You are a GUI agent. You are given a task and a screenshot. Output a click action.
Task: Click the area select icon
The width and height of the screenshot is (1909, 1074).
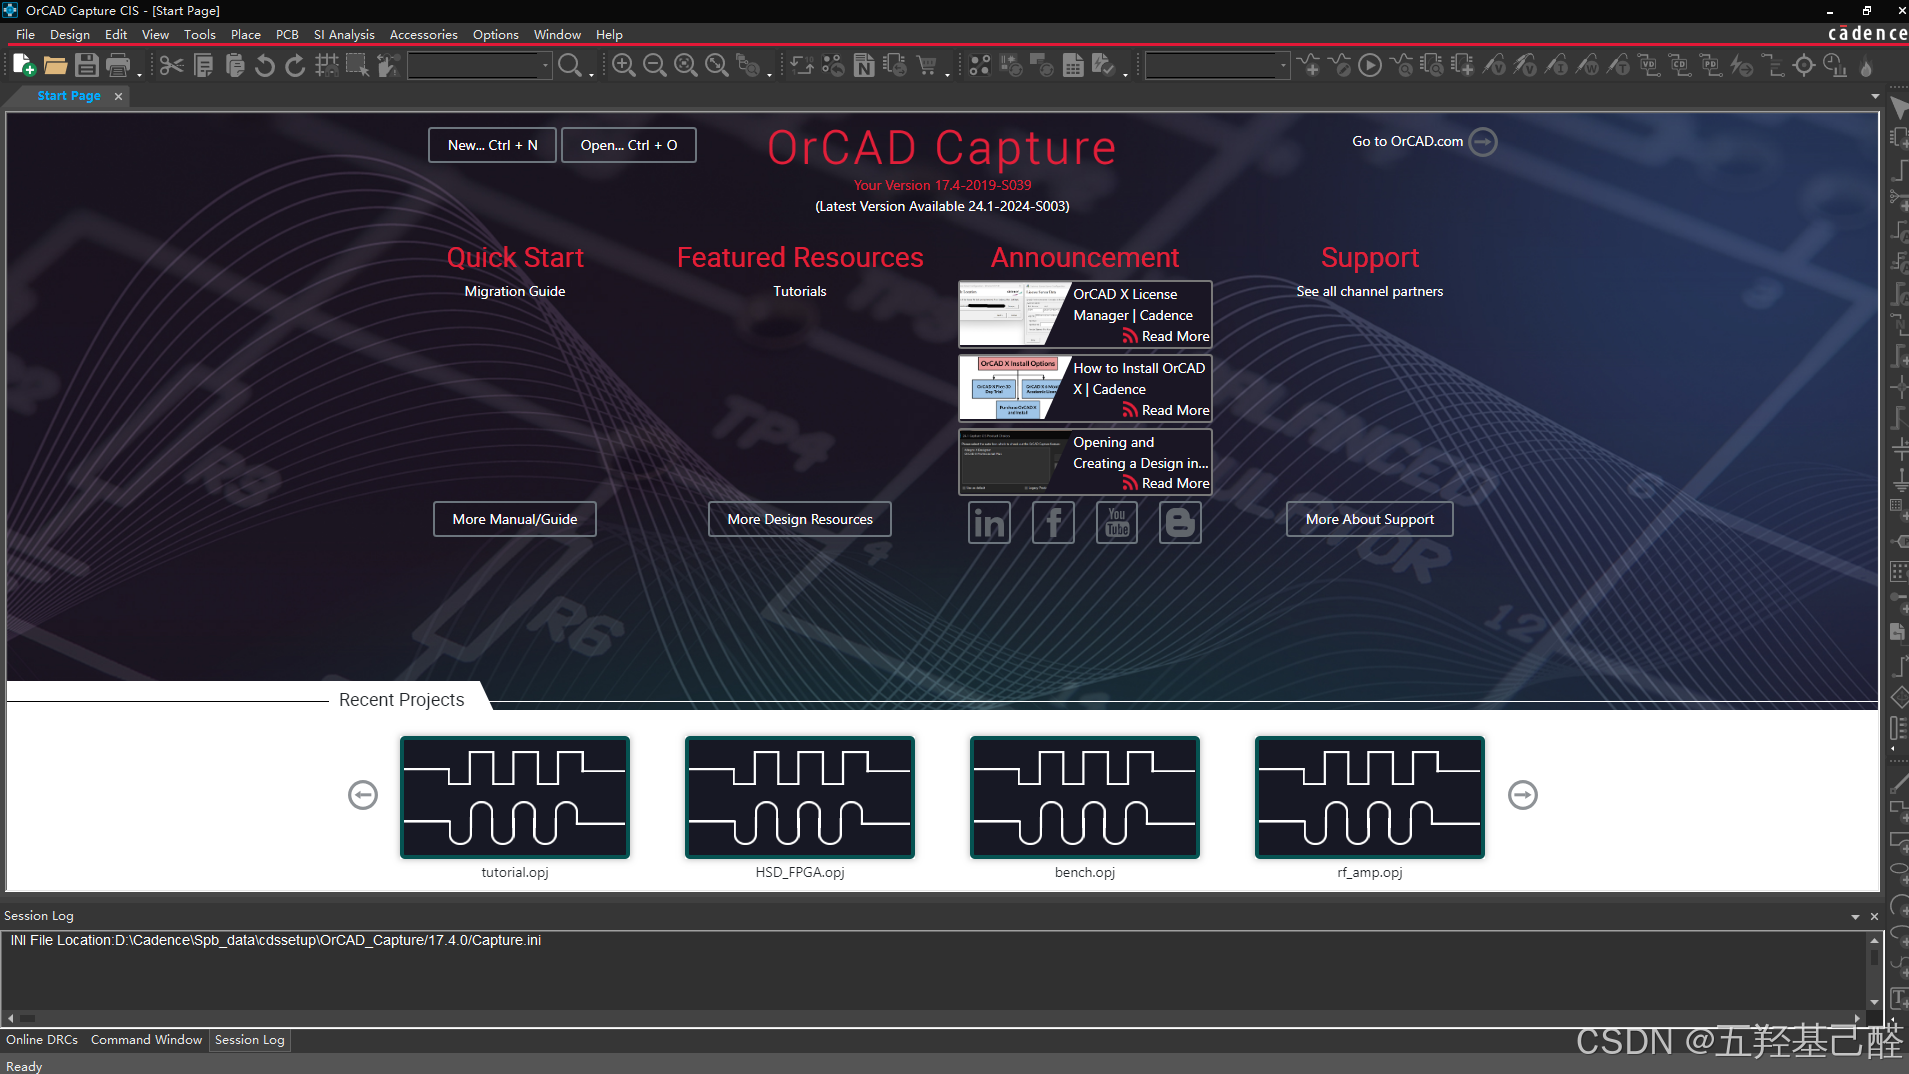coord(357,66)
